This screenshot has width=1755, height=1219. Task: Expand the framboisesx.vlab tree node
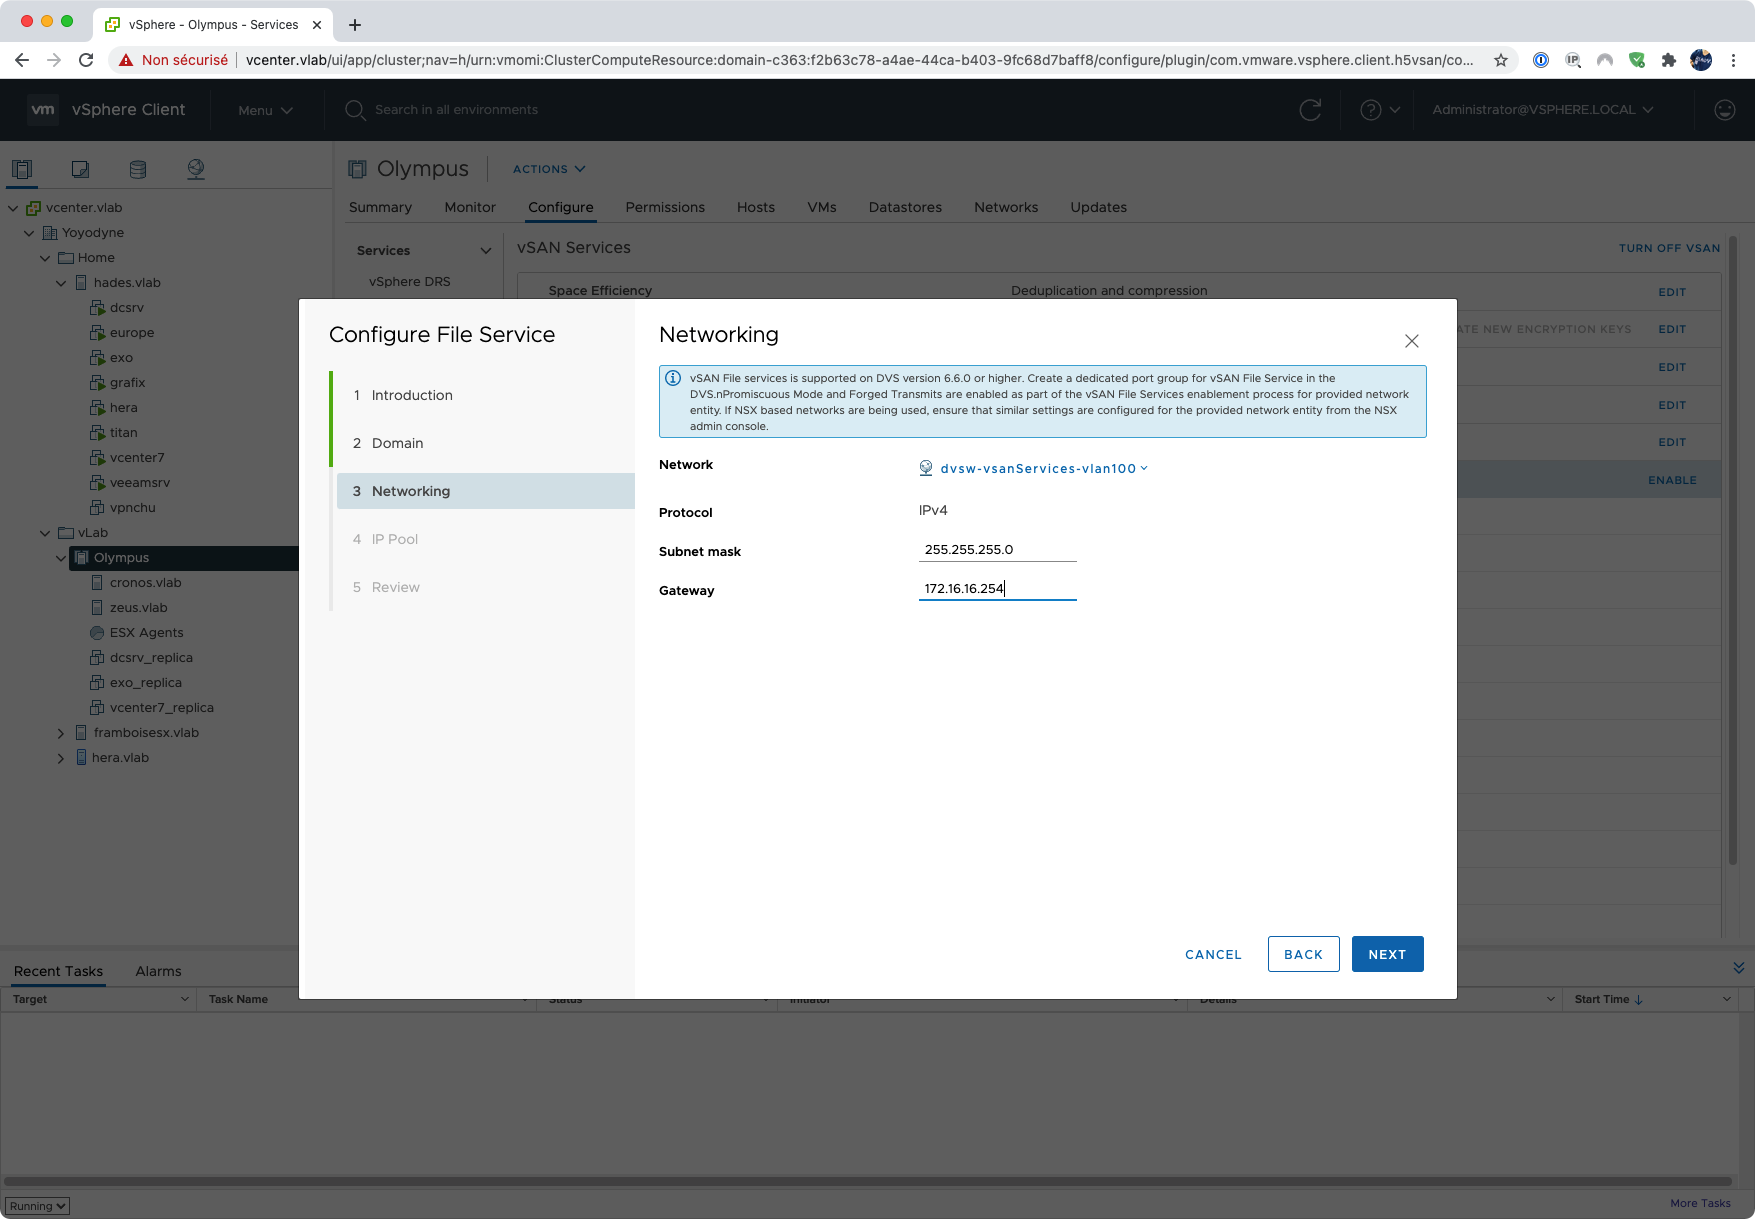click(x=61, y=733)
